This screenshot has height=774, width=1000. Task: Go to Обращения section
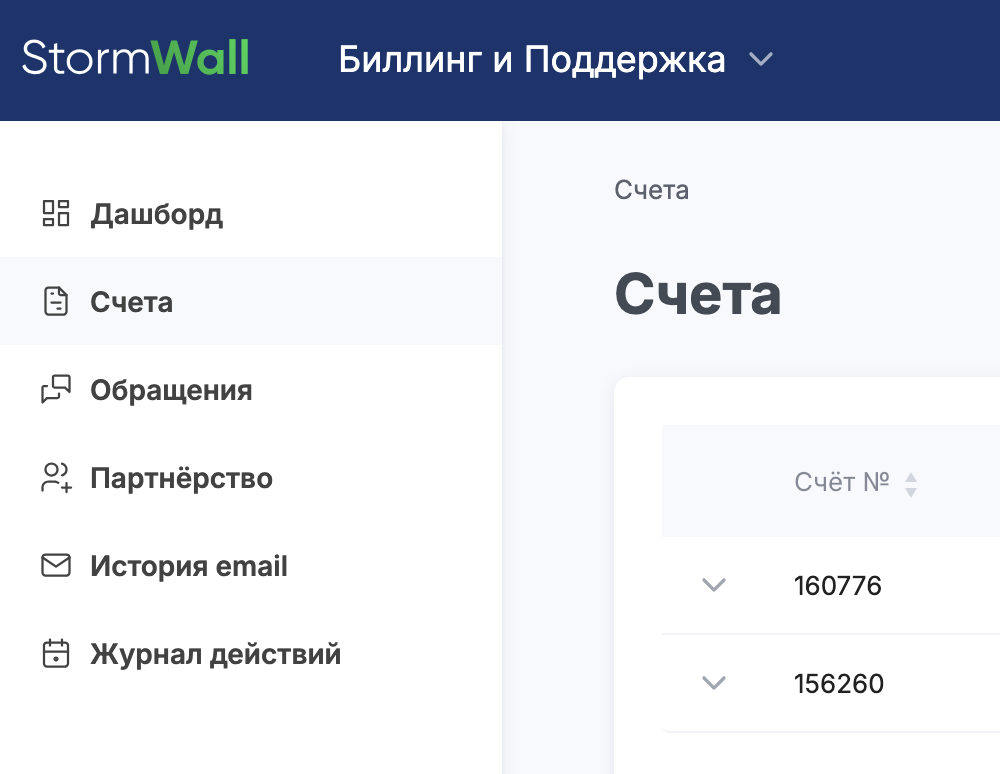pos(171,390)
